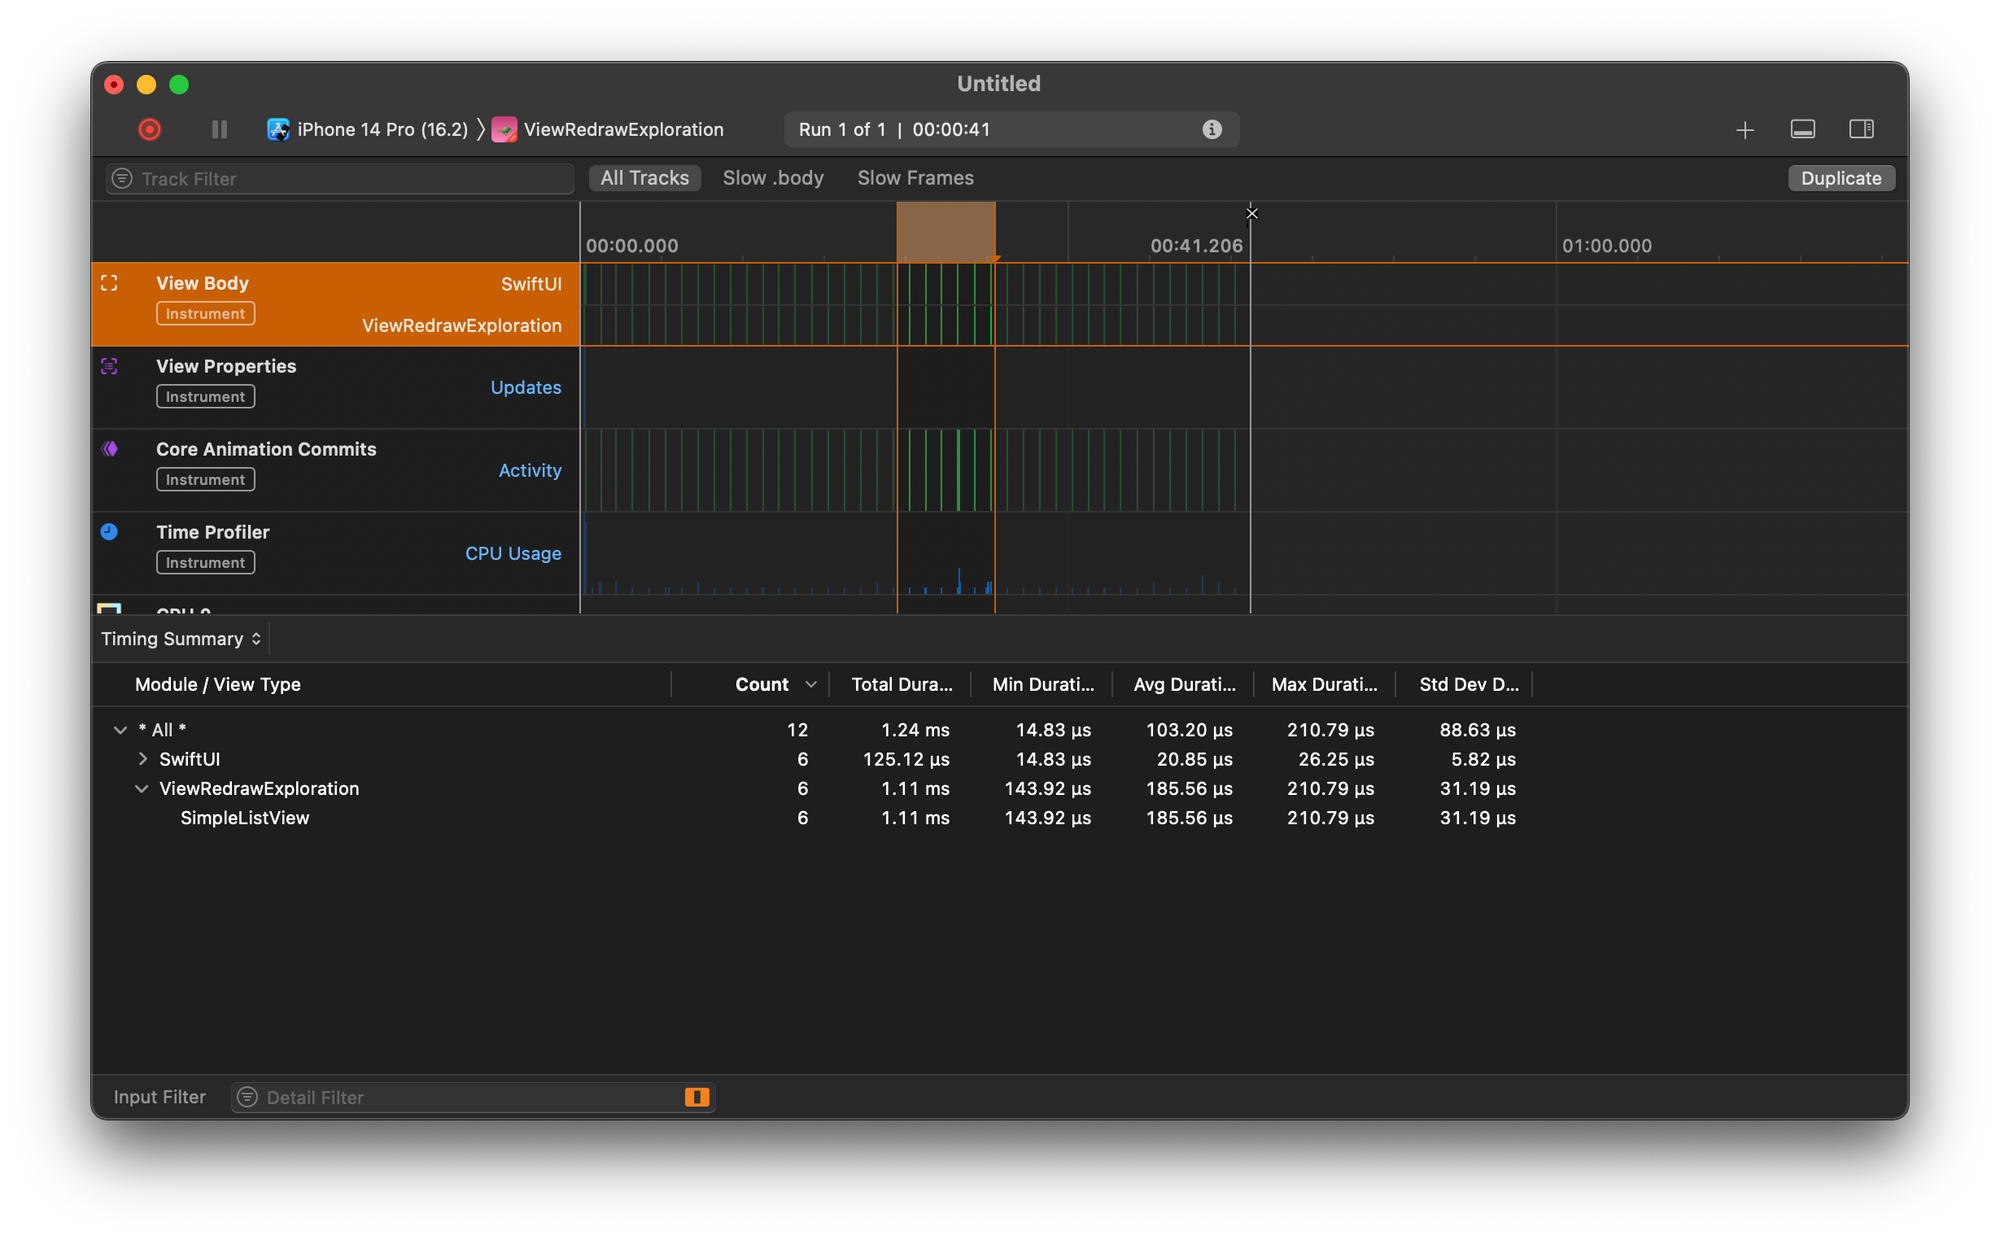This screenshot has width=2000, height=1240.
Task: Switch to the Slow .body tab
Action: pyautogui.click(x=773, y=178)
